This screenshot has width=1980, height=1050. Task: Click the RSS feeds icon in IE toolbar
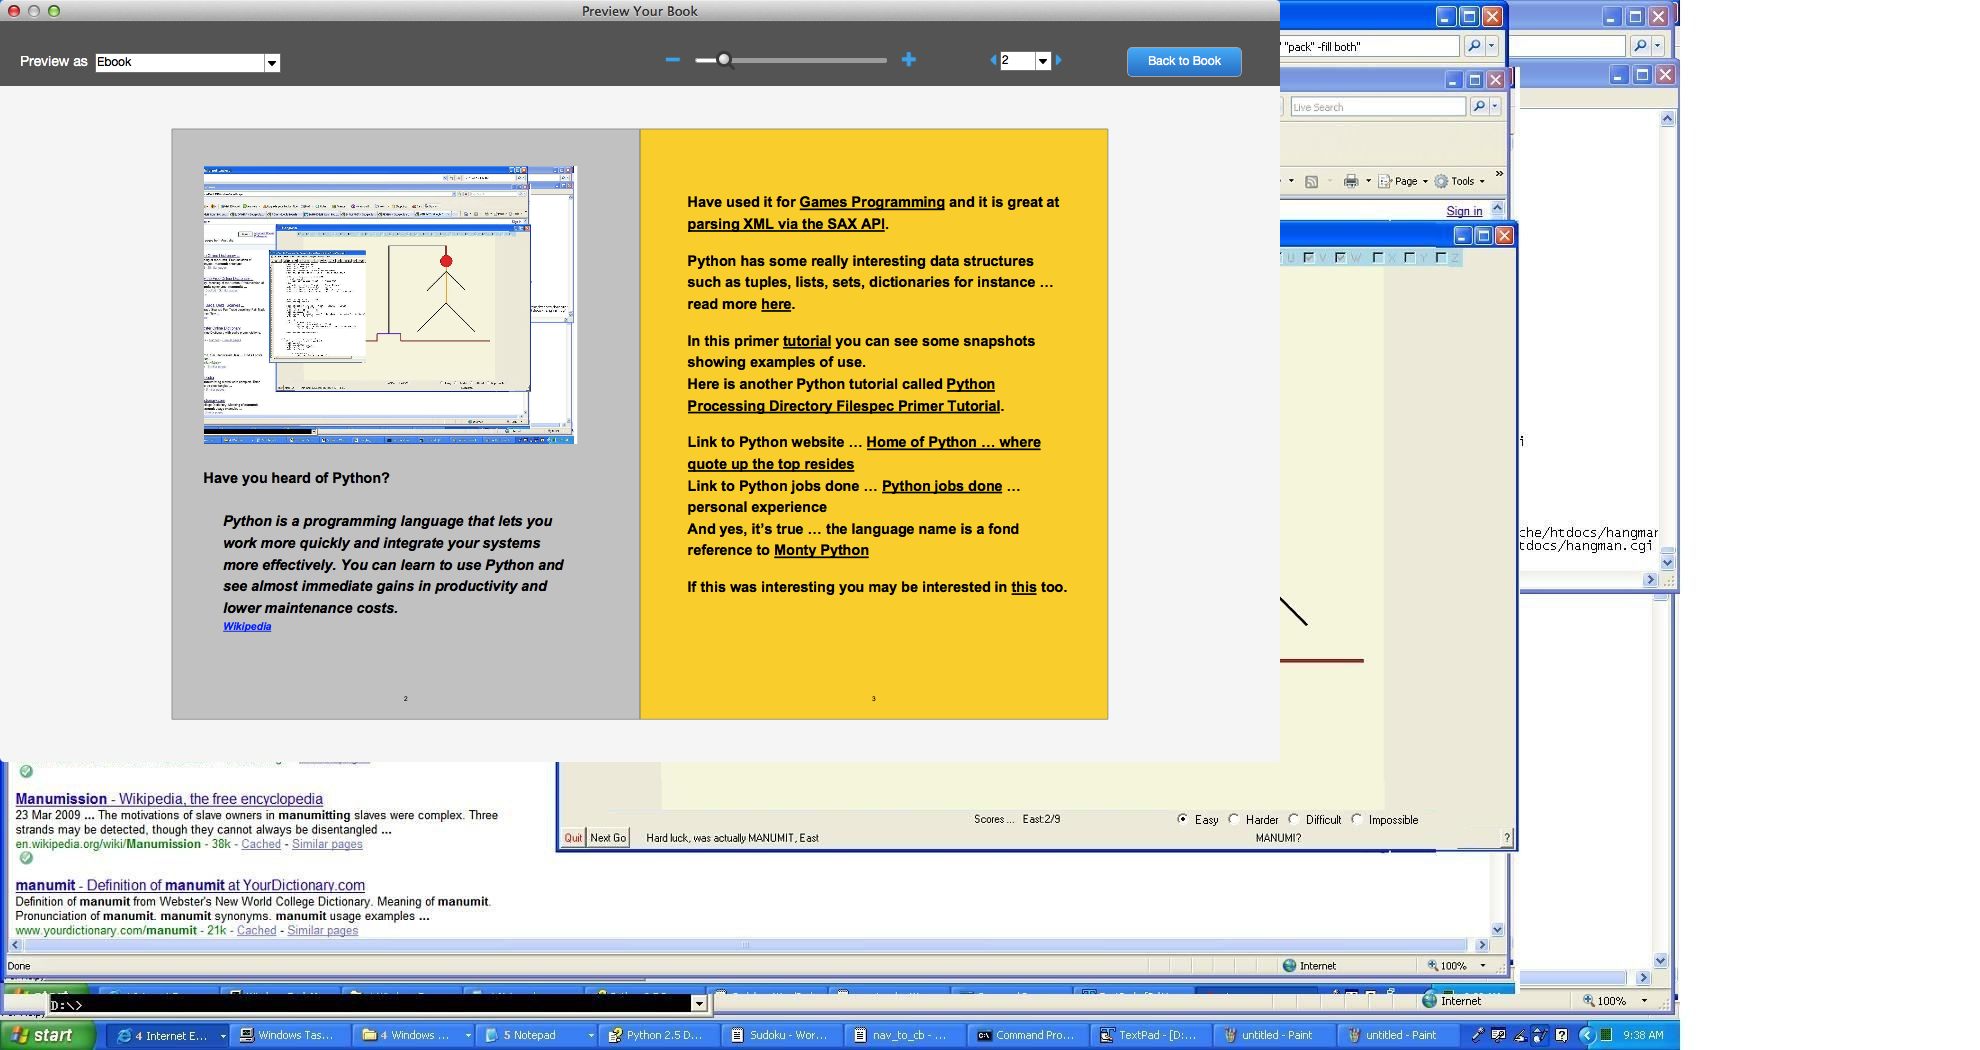pos(1311,181)
